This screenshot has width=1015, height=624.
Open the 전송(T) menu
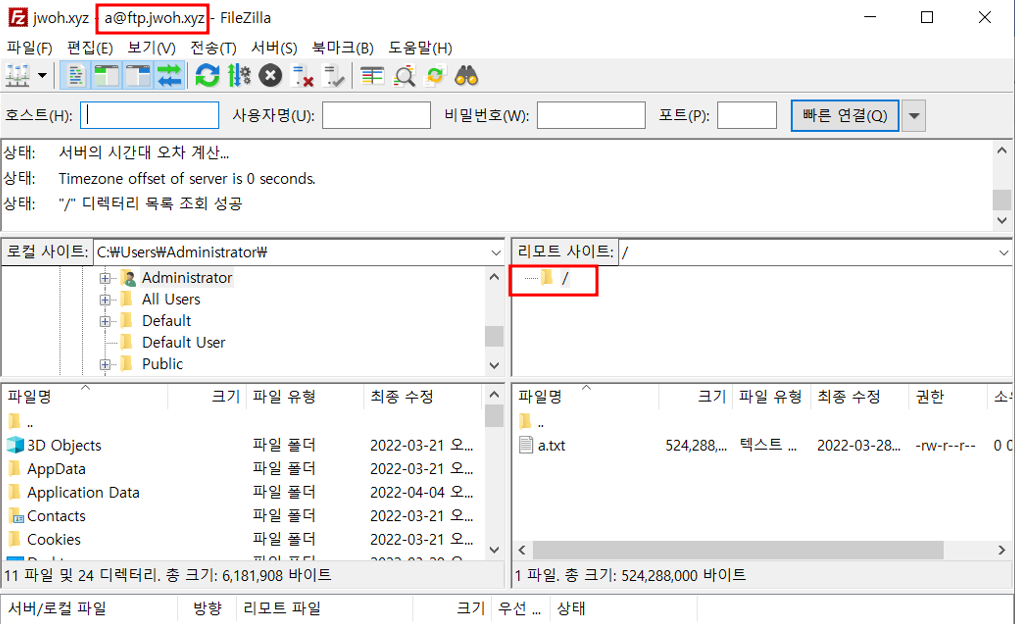coord(213,48)
